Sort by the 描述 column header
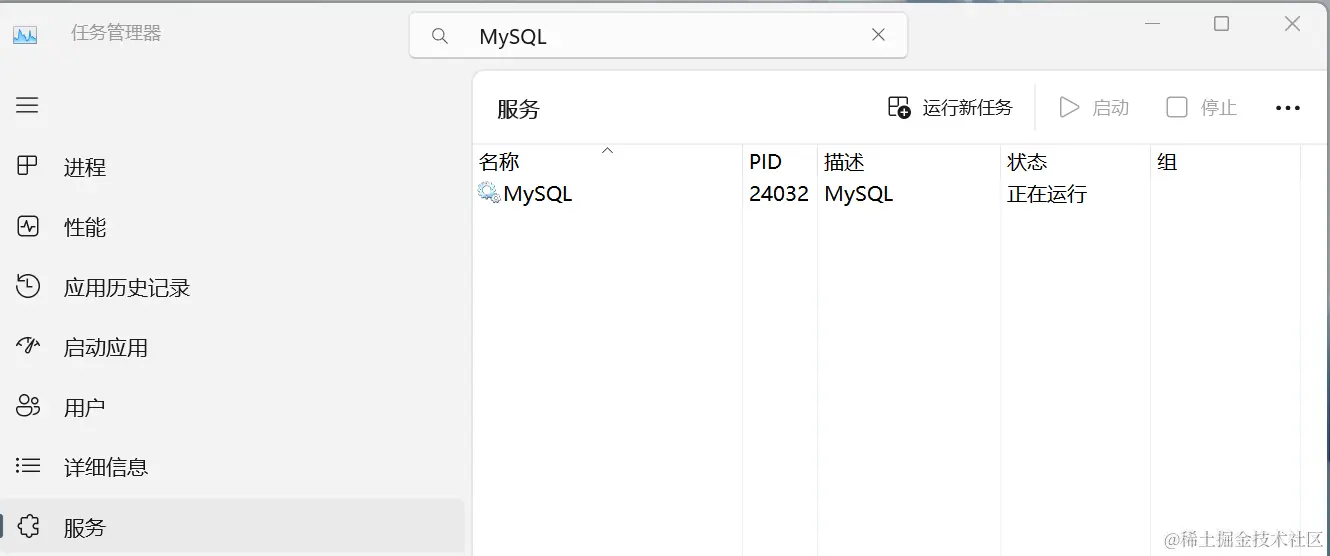The image size is (1330, 556). pyautogui.click(x=909, y=161)
